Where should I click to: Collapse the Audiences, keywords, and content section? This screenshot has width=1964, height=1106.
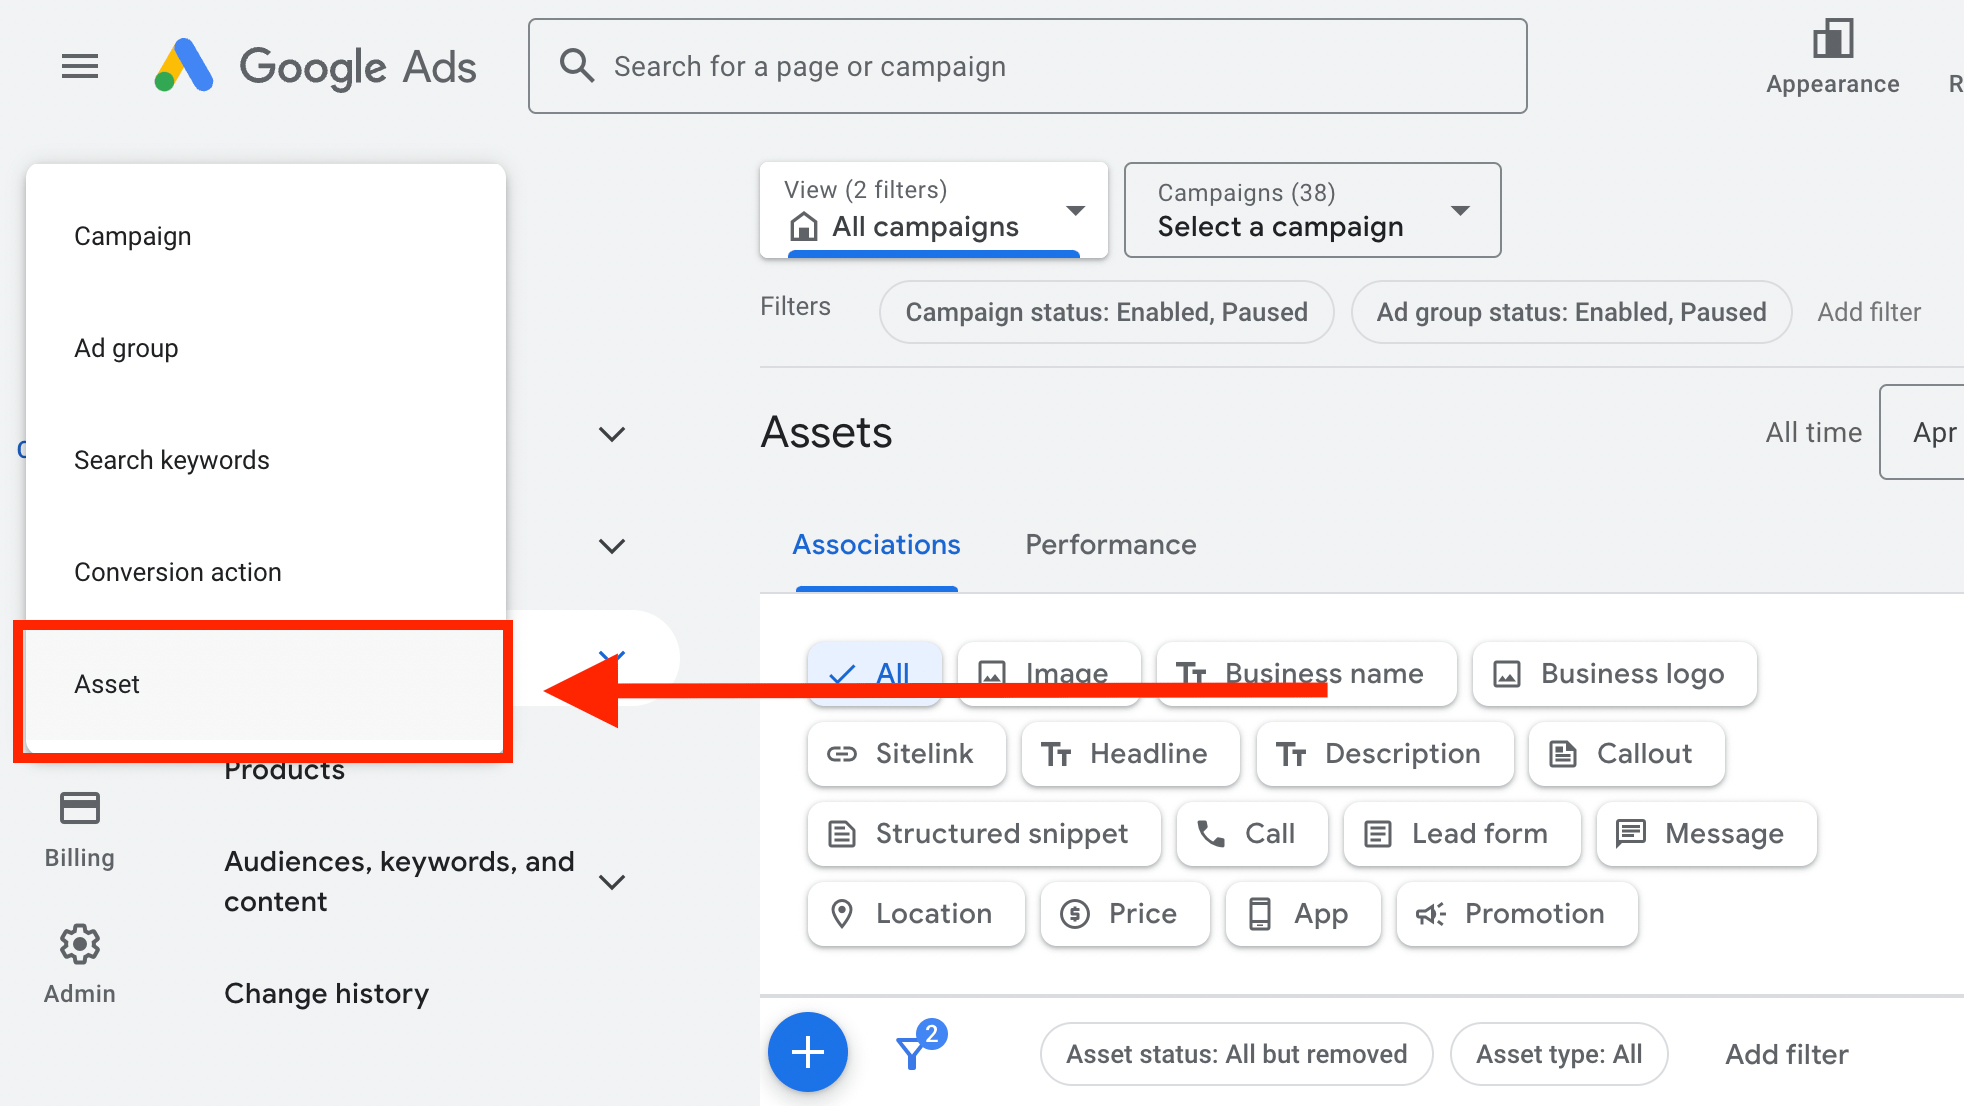coord(612,881)
